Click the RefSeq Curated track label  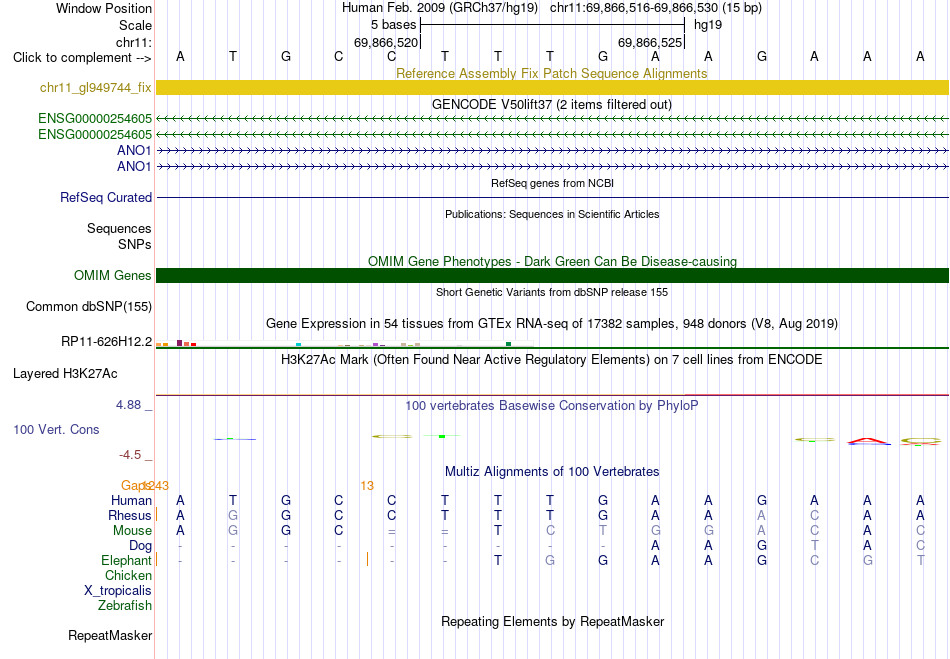coord(106,197)
